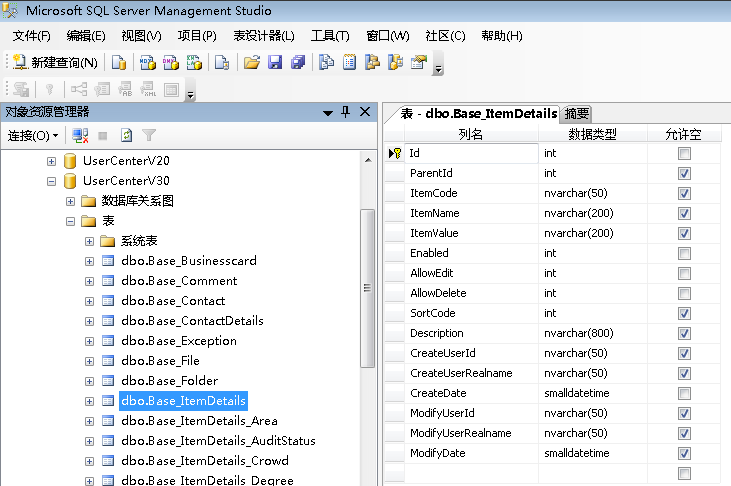Click the Filter funnel icon in Object Explorer

click(x=149, y=136)
